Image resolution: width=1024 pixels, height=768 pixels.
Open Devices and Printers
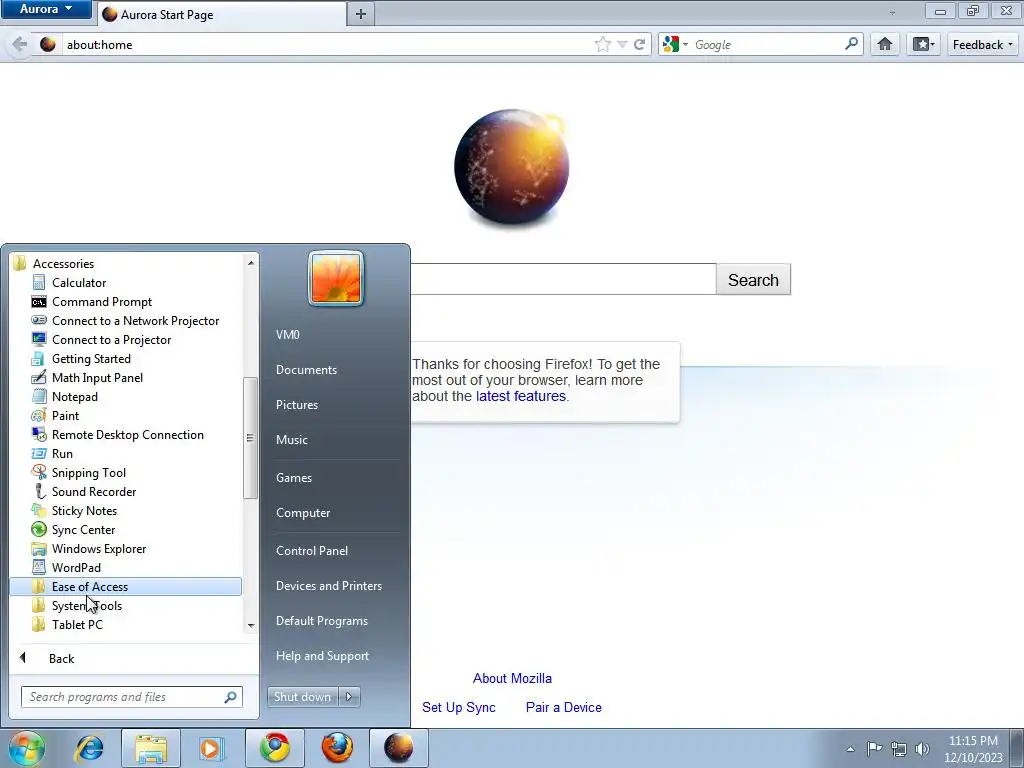328,586
